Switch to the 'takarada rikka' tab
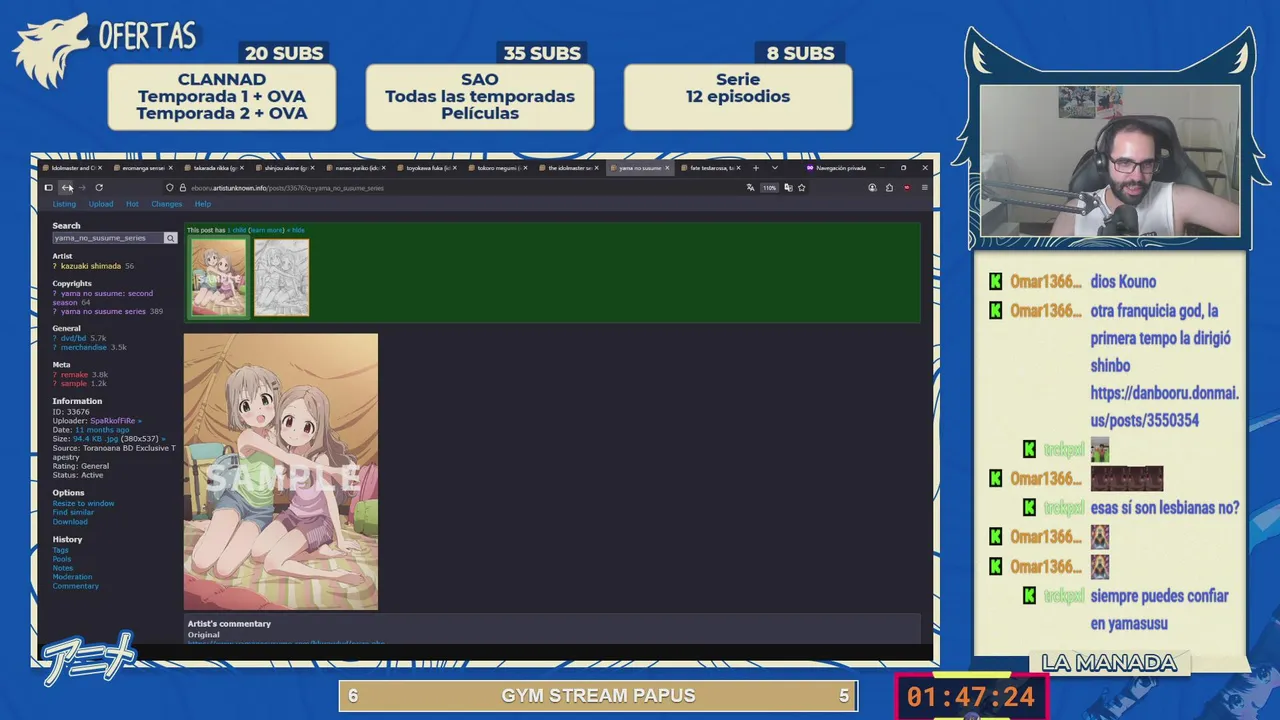1280x720 pixels. 212,168
